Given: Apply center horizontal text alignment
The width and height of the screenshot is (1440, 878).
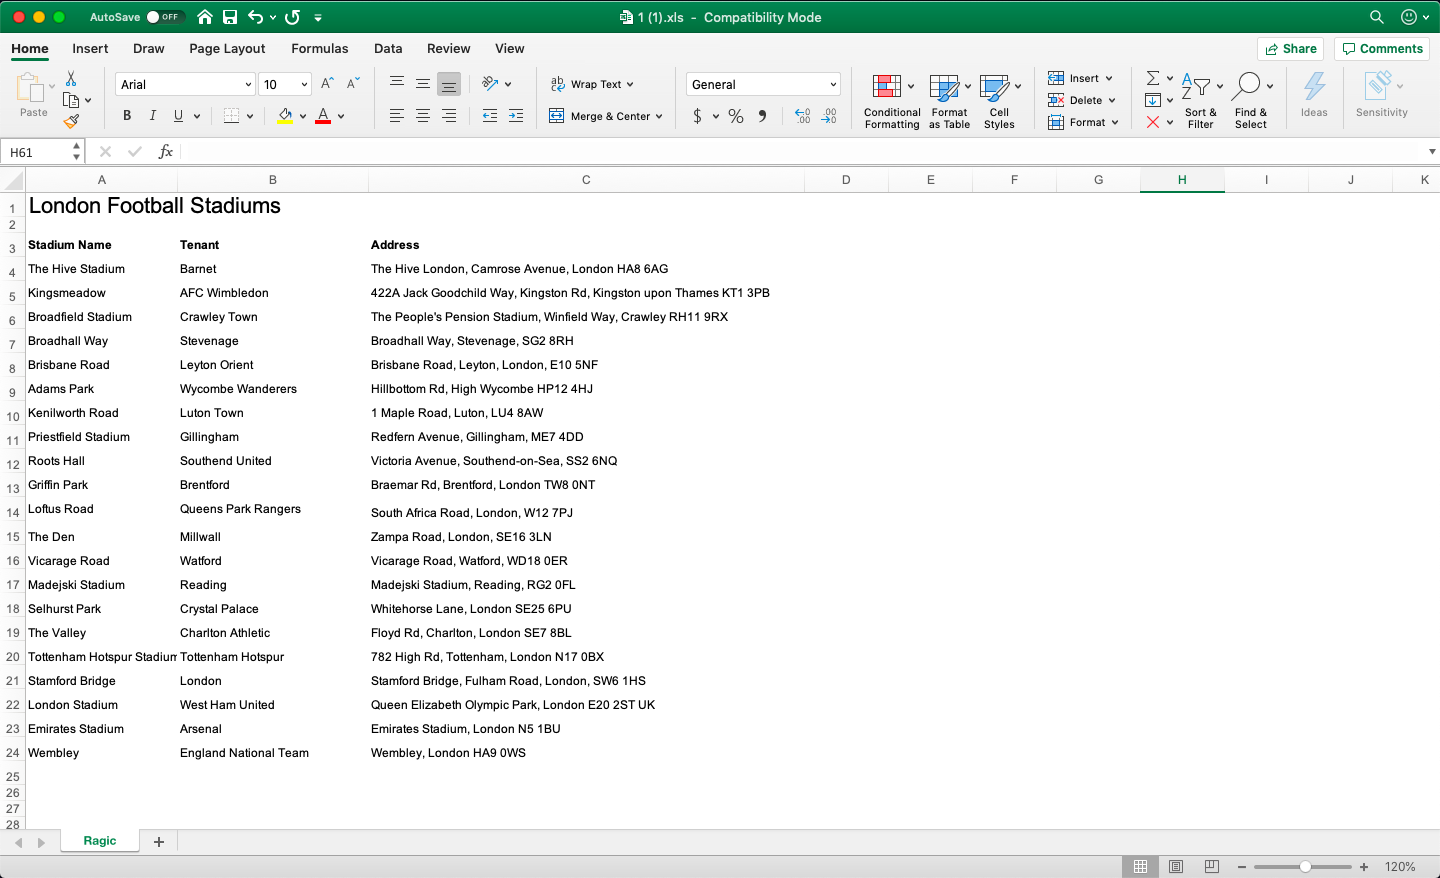Looking at the screenshot, I should (x=423, y=116).
